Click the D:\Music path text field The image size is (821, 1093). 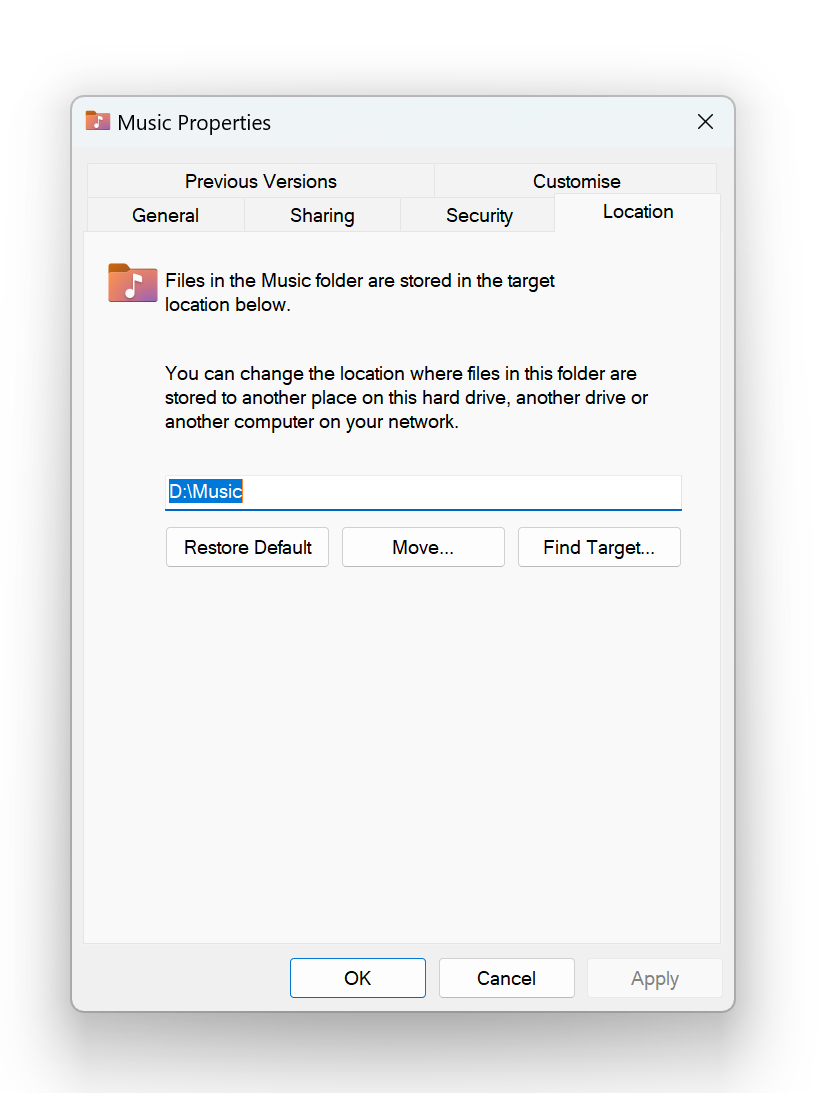click(423, 492)
